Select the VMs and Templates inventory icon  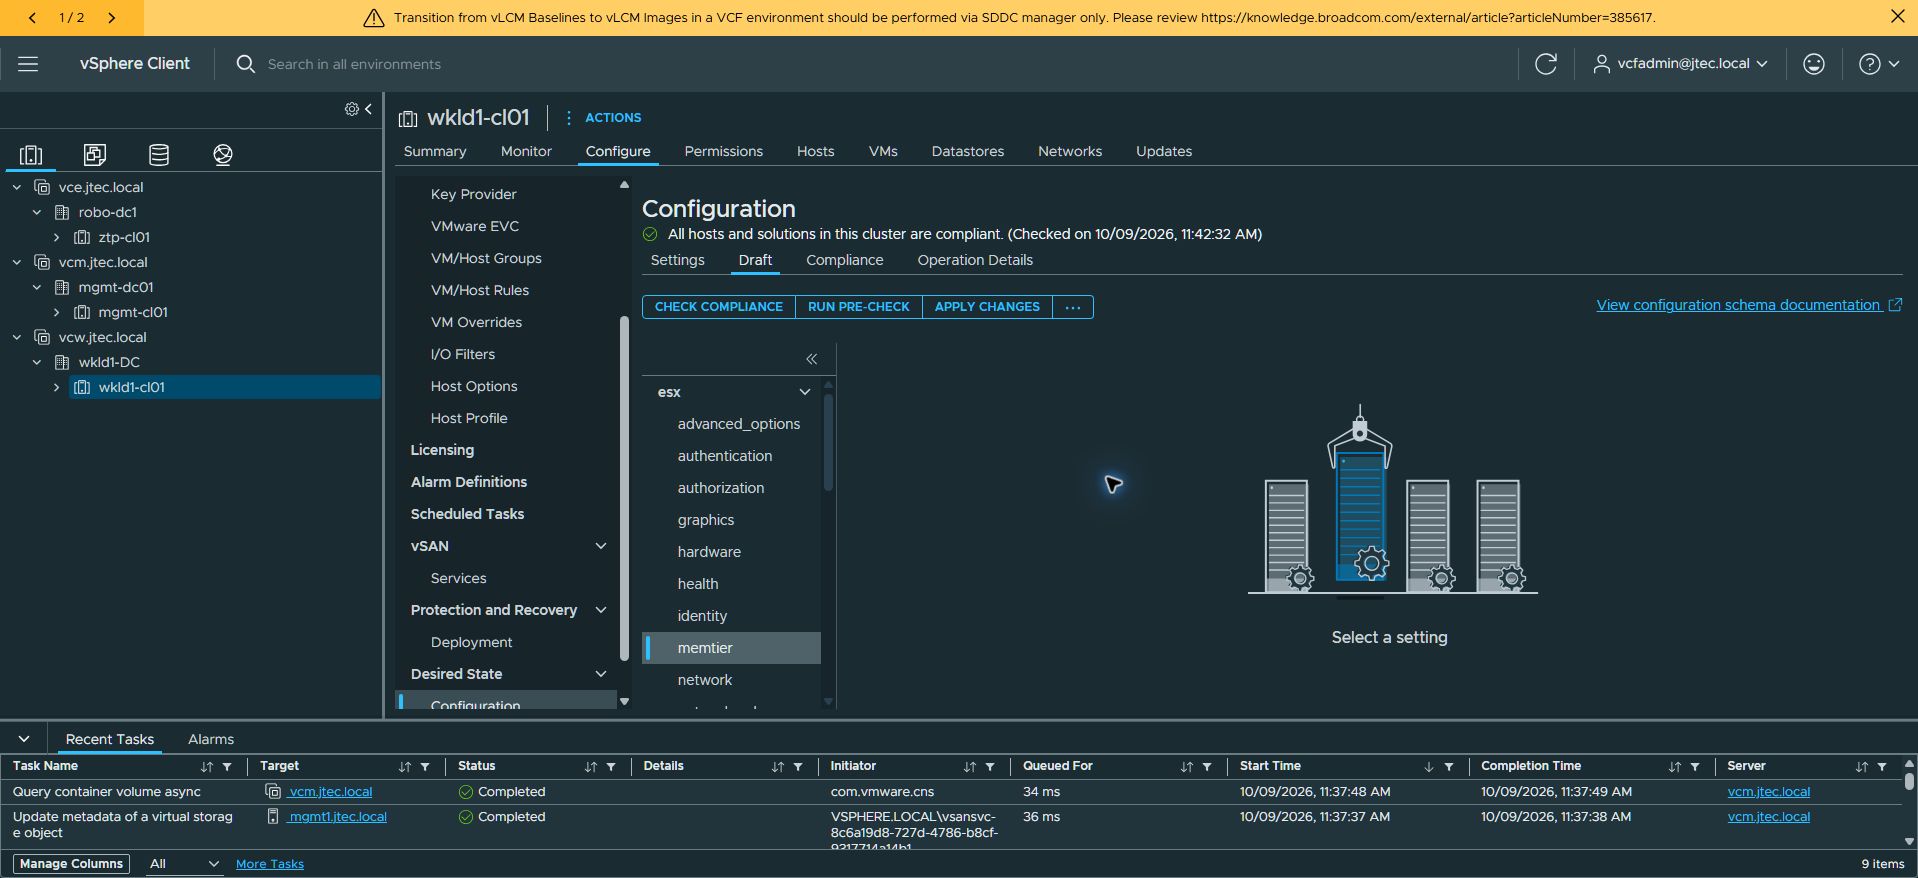click(95, 154)
